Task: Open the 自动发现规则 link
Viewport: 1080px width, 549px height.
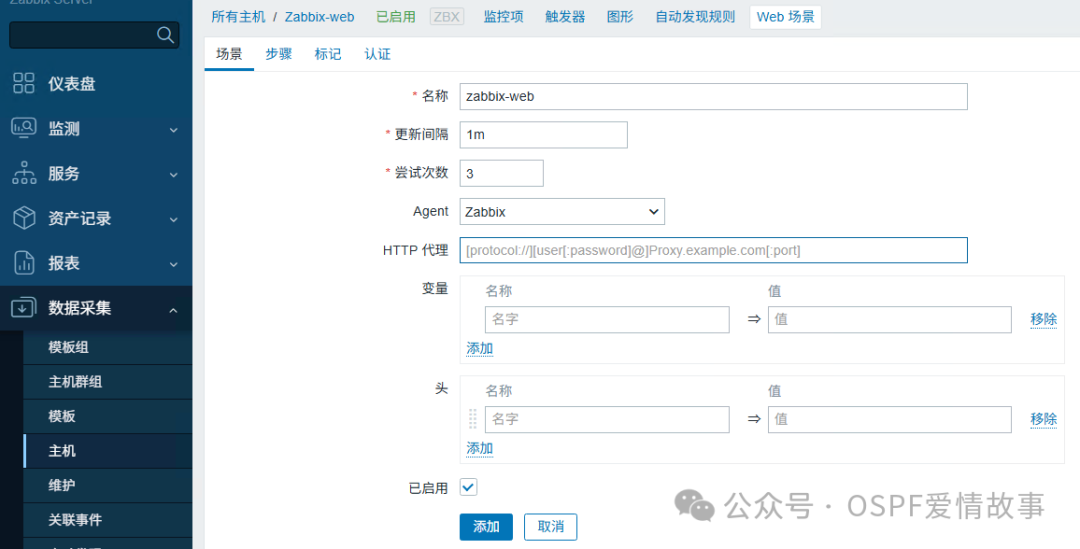Action: point(695,17)
